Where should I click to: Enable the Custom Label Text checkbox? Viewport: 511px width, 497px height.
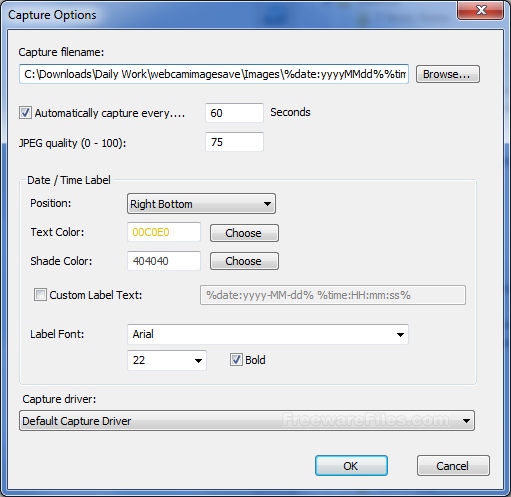[40, 295]
